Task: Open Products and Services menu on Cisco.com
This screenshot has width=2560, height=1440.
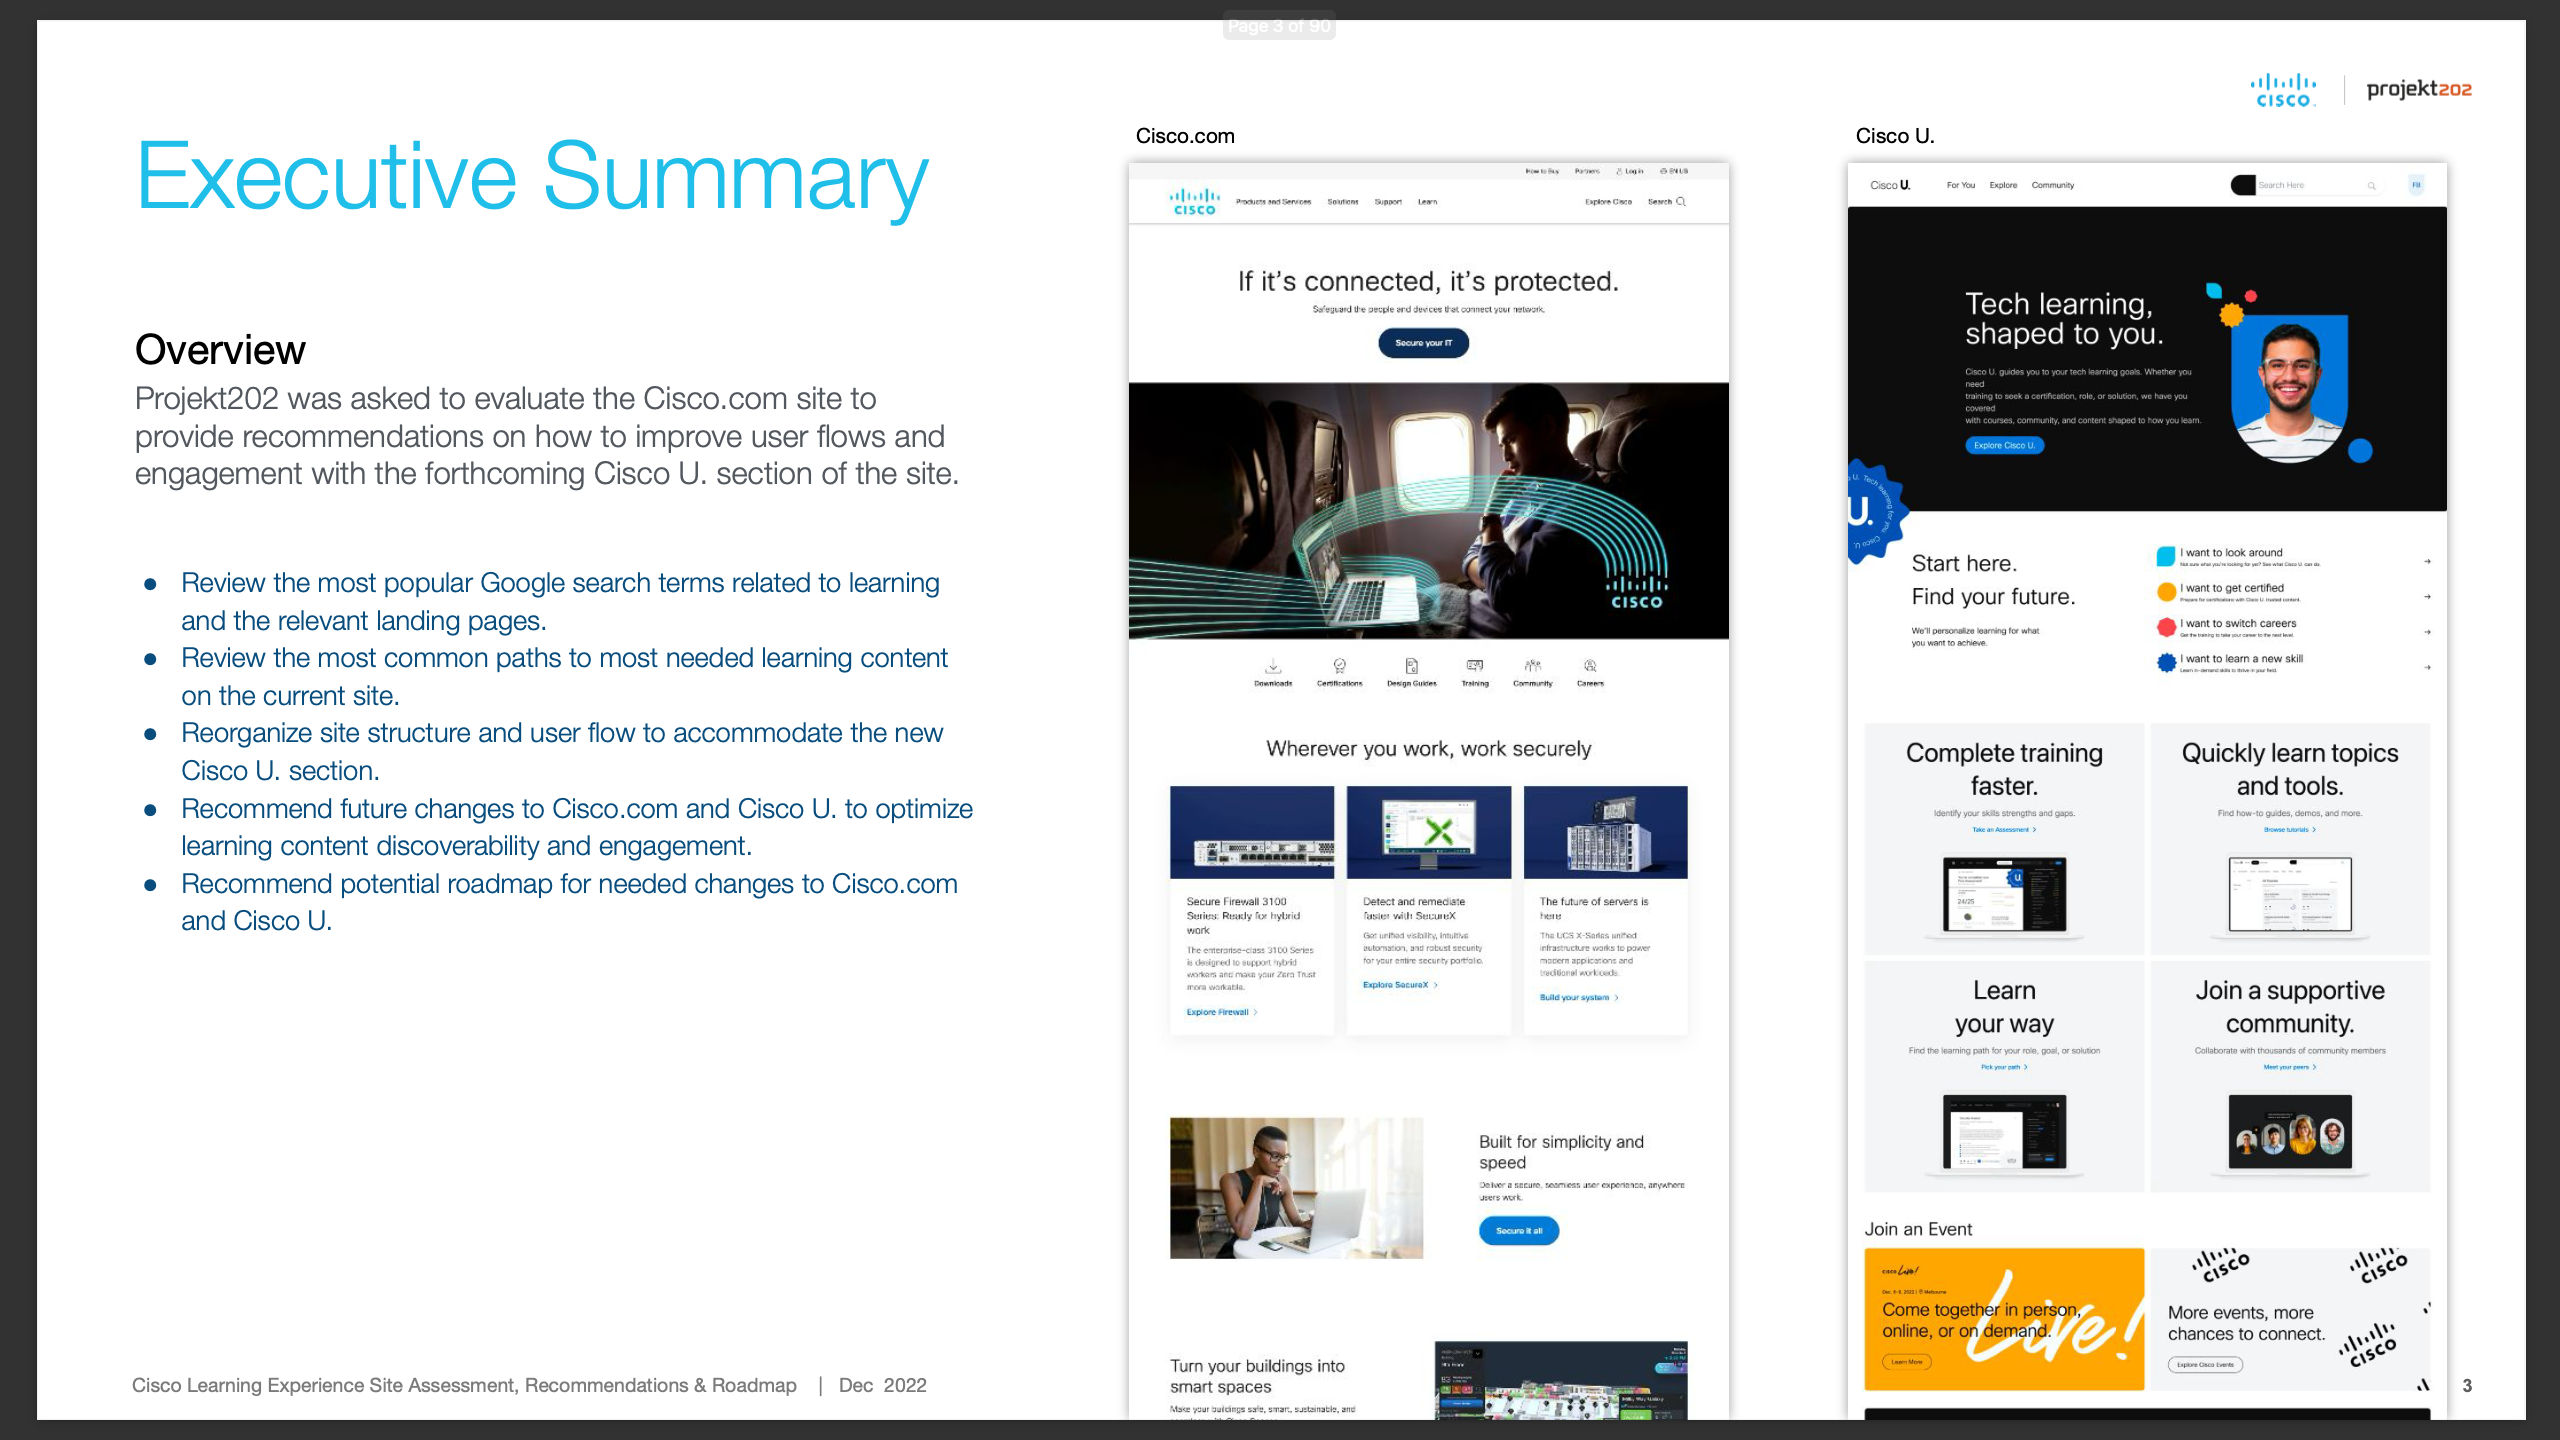Action: pos(1273,202)
